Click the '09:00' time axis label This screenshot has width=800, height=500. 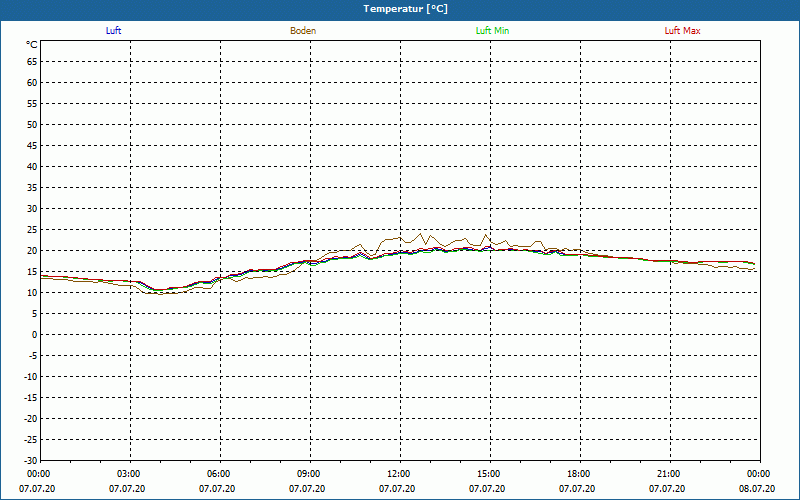[309, 474]
